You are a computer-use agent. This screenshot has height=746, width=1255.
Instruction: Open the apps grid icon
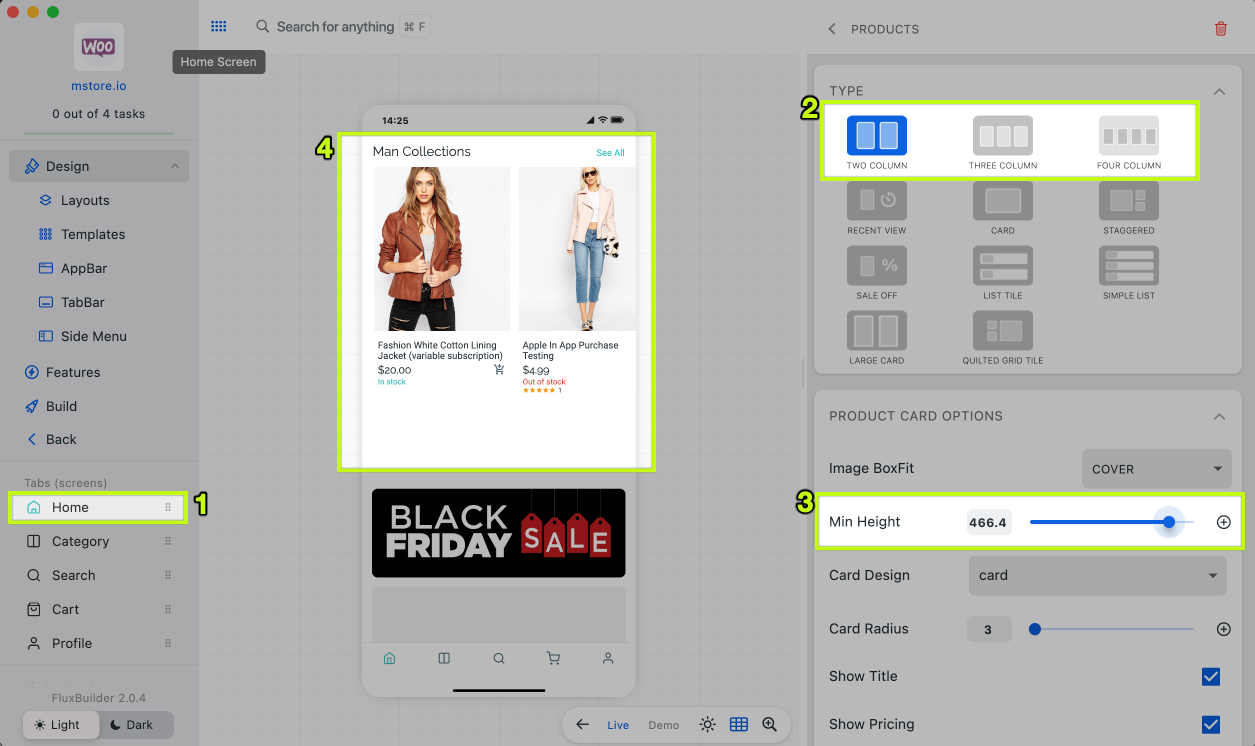[x=219, y=27]
